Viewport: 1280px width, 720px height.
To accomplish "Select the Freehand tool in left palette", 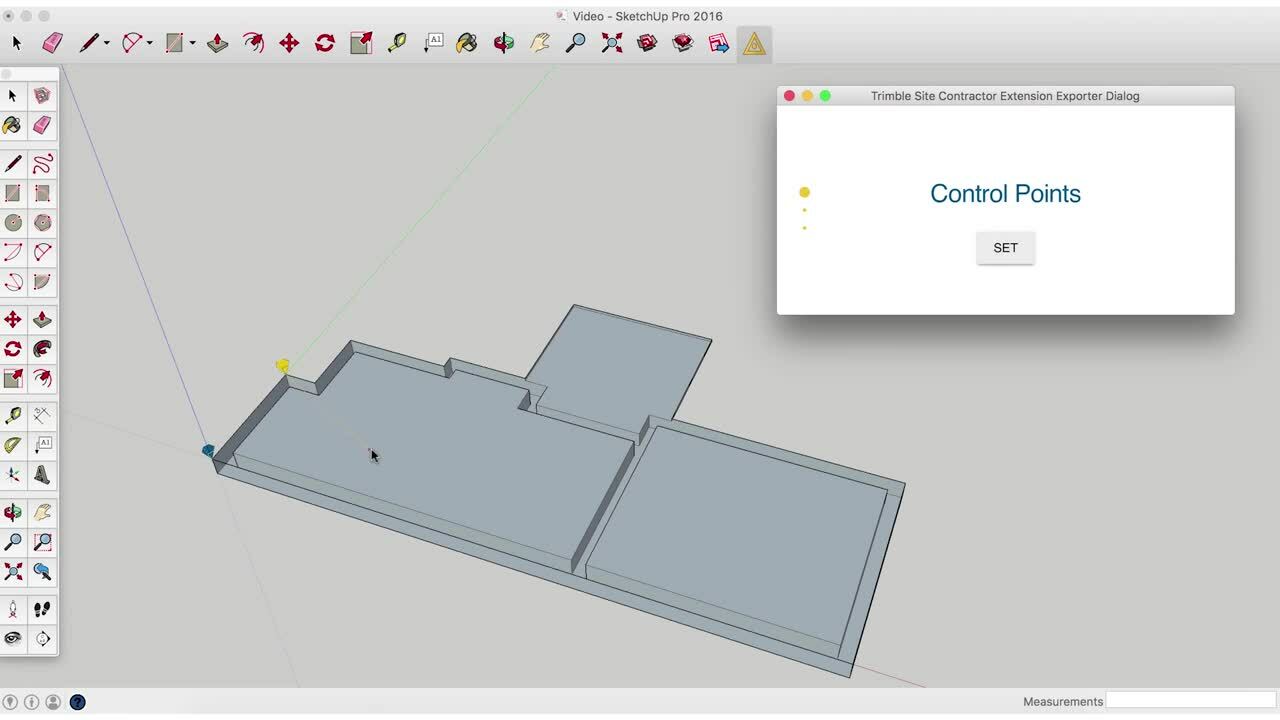I will point(42,164).
